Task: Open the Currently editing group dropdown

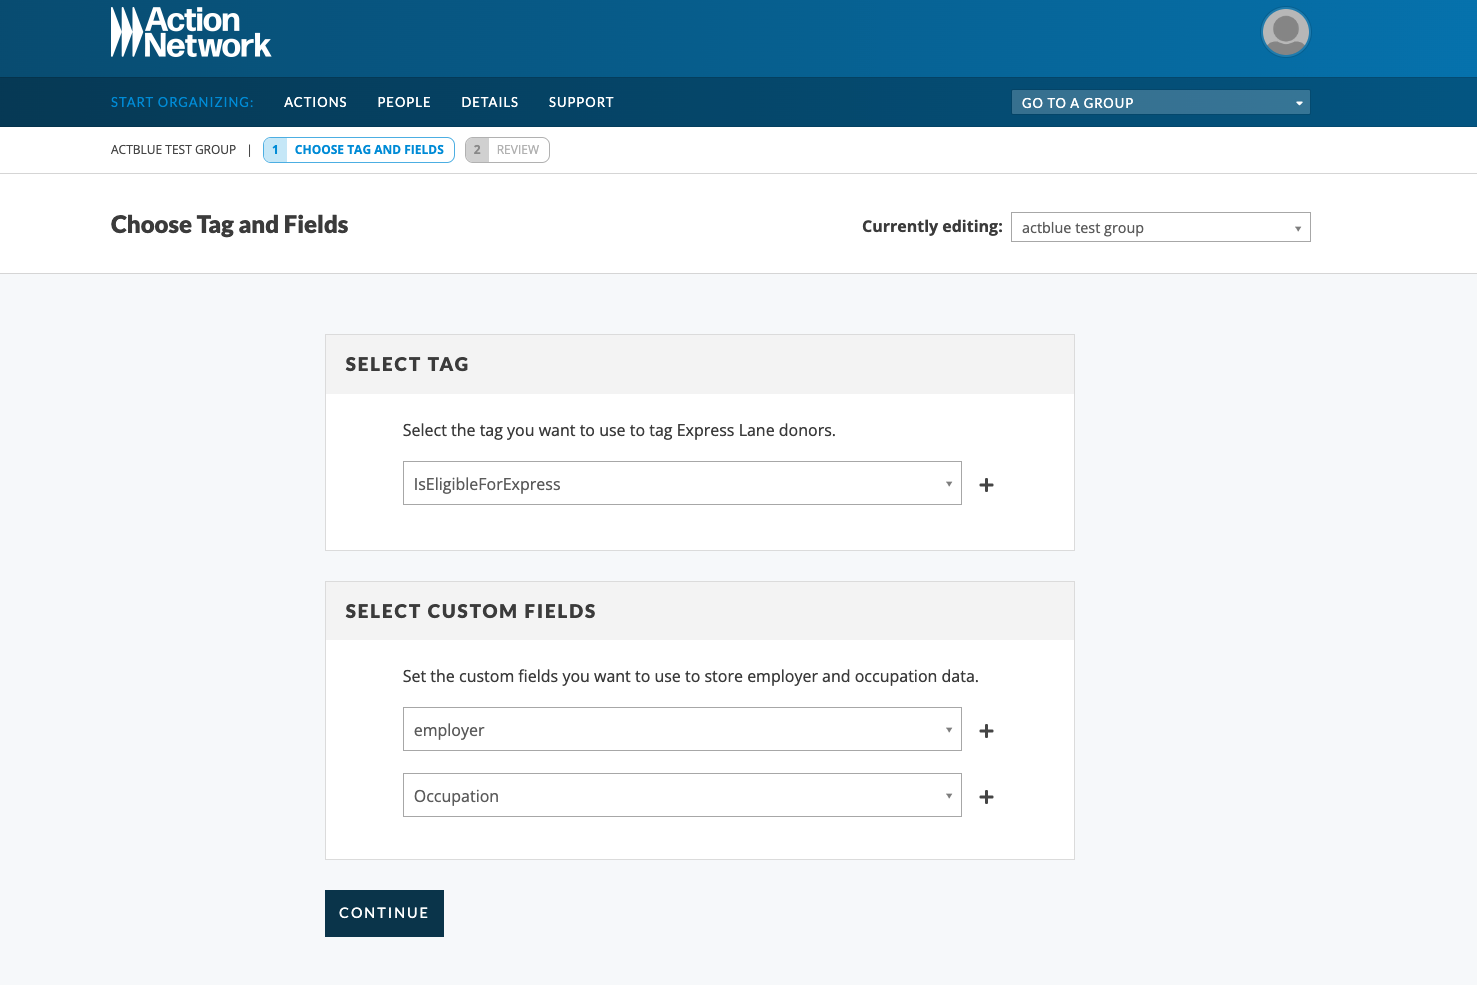Action: [1160, 227]
